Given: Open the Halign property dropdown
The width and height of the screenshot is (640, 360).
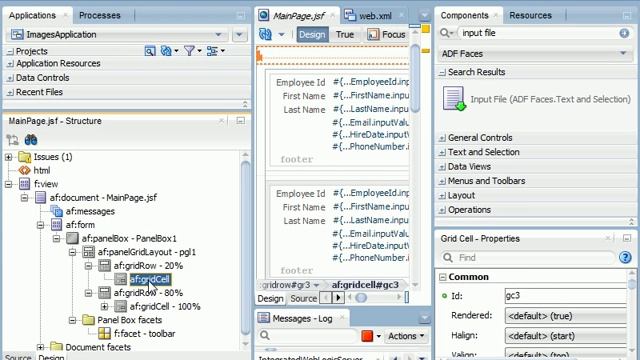Looking at the screenshot, I should pyautogui.click(x=566, y=336).
